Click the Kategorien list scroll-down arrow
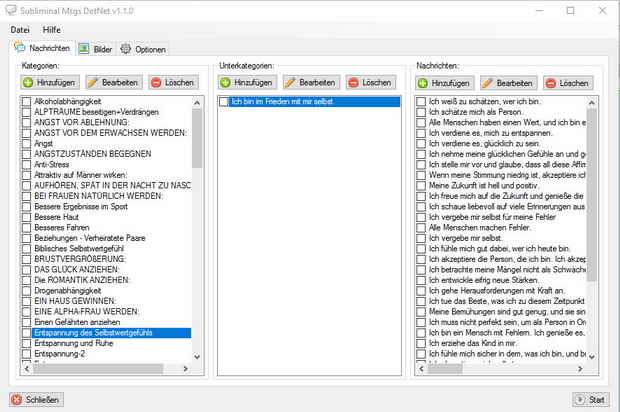 (197, 357)
